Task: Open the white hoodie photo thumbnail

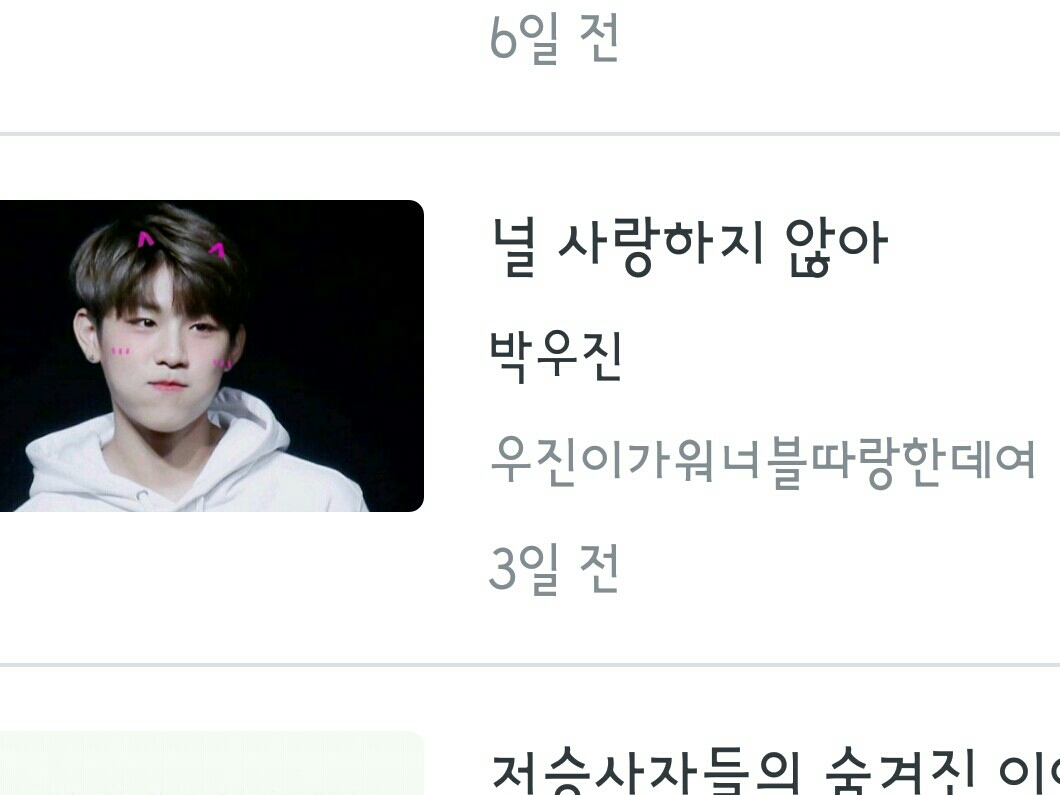Action: pyautogui.click(x=212, y=356)
